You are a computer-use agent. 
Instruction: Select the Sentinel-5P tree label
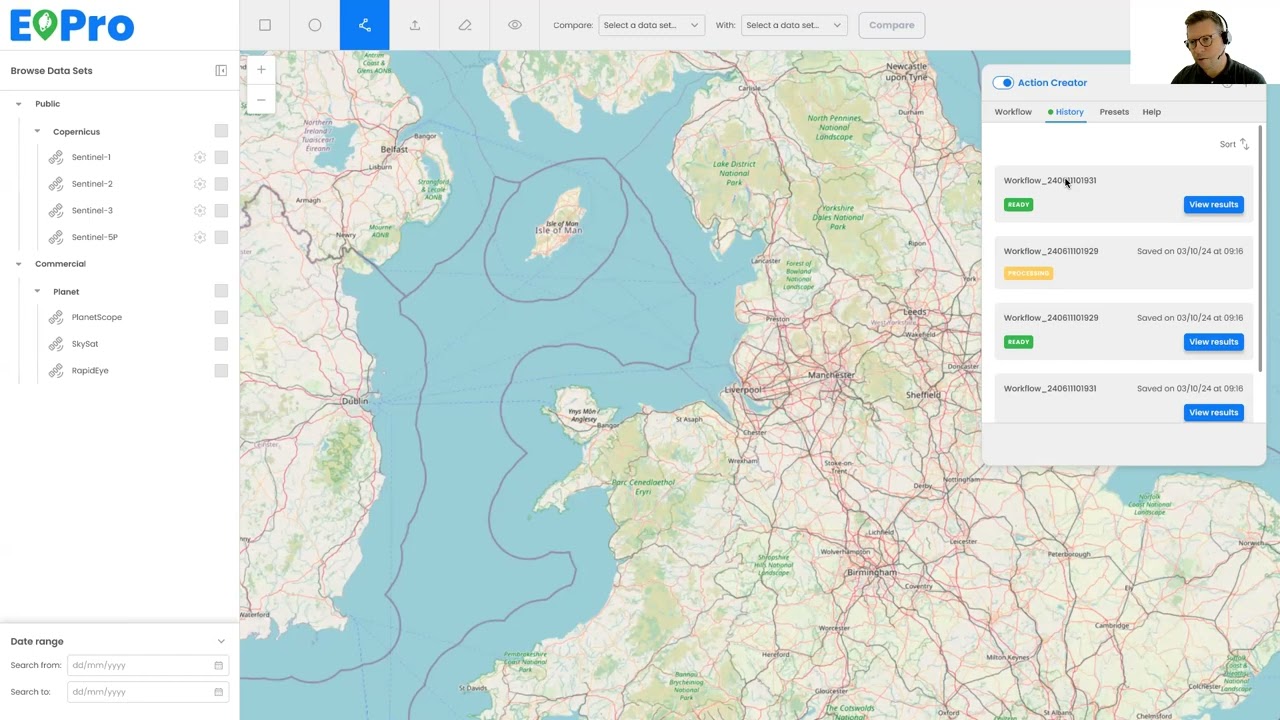pos(95,237)
